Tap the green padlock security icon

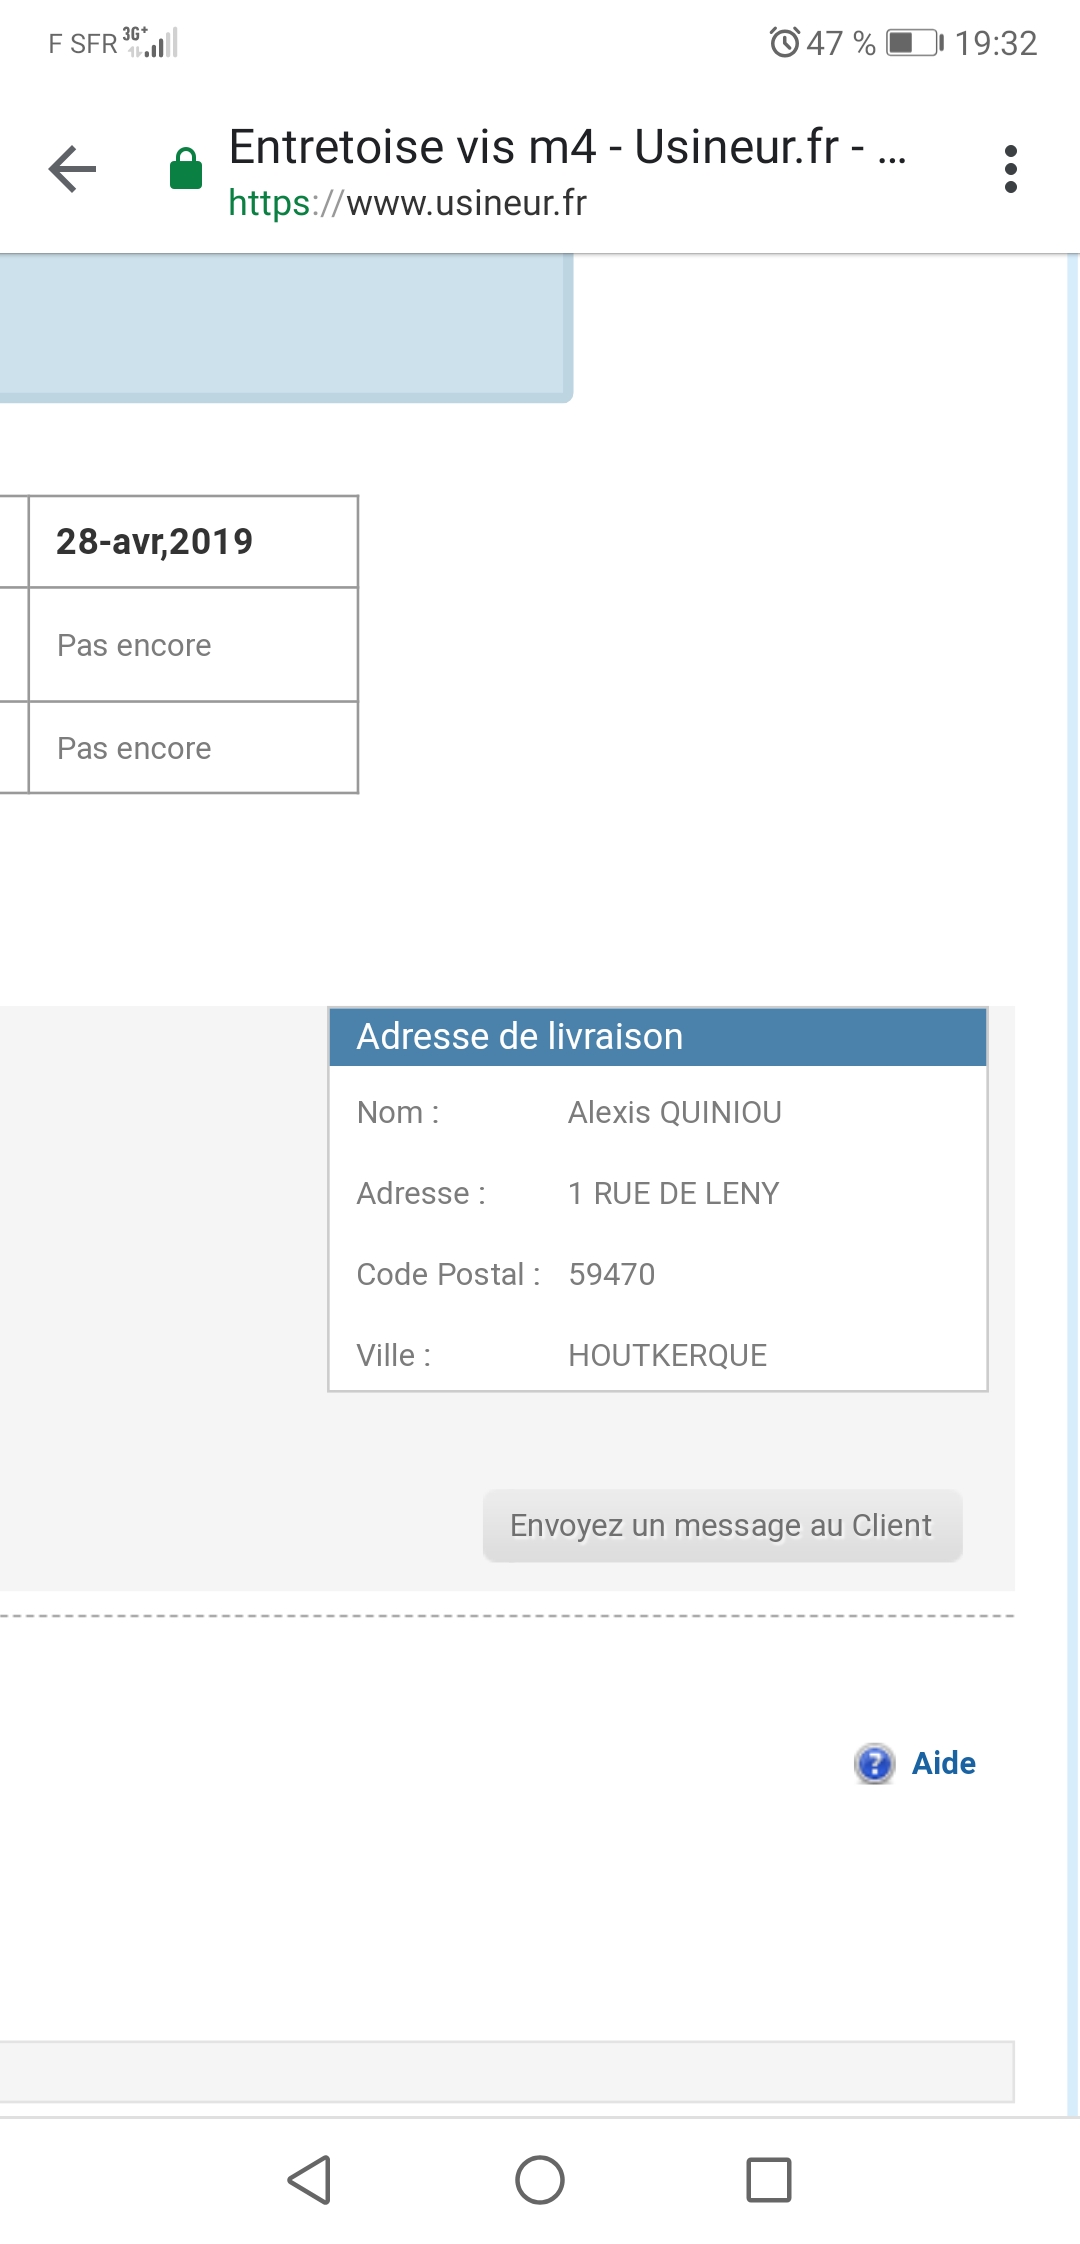tap(186, 168)
